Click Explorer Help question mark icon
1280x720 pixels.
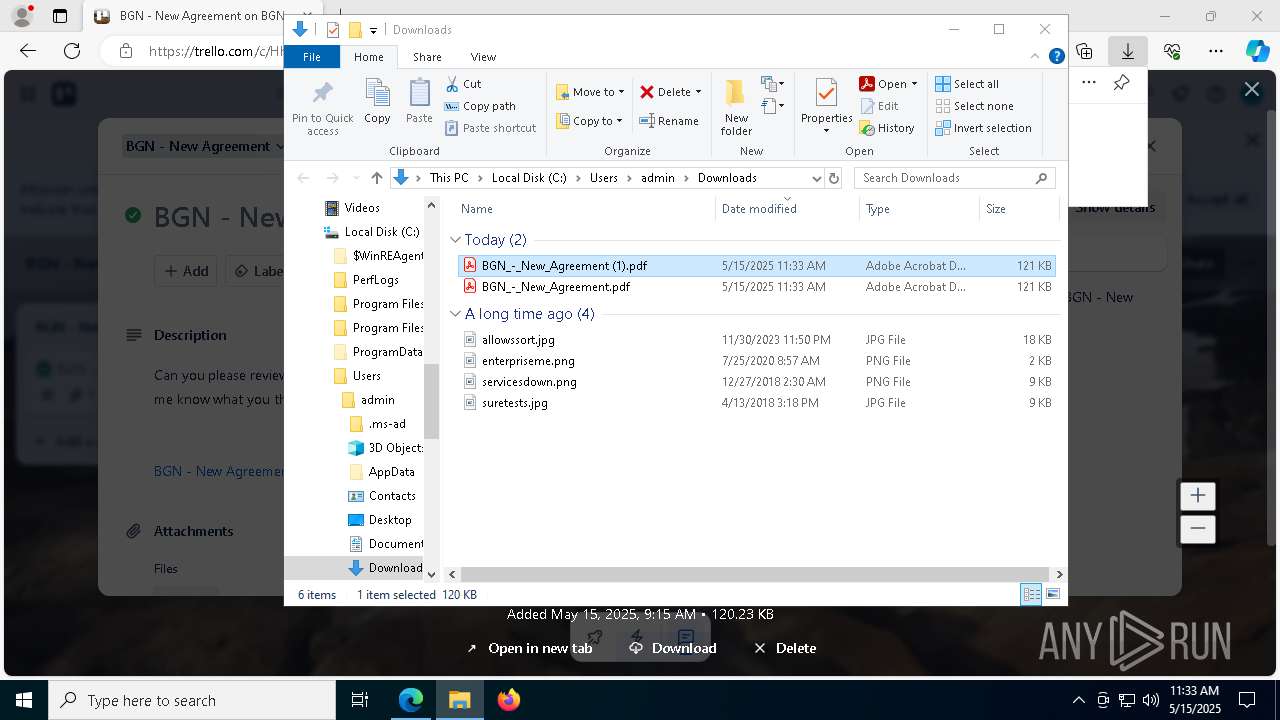pyautogui.click(x=1056, y=57)
